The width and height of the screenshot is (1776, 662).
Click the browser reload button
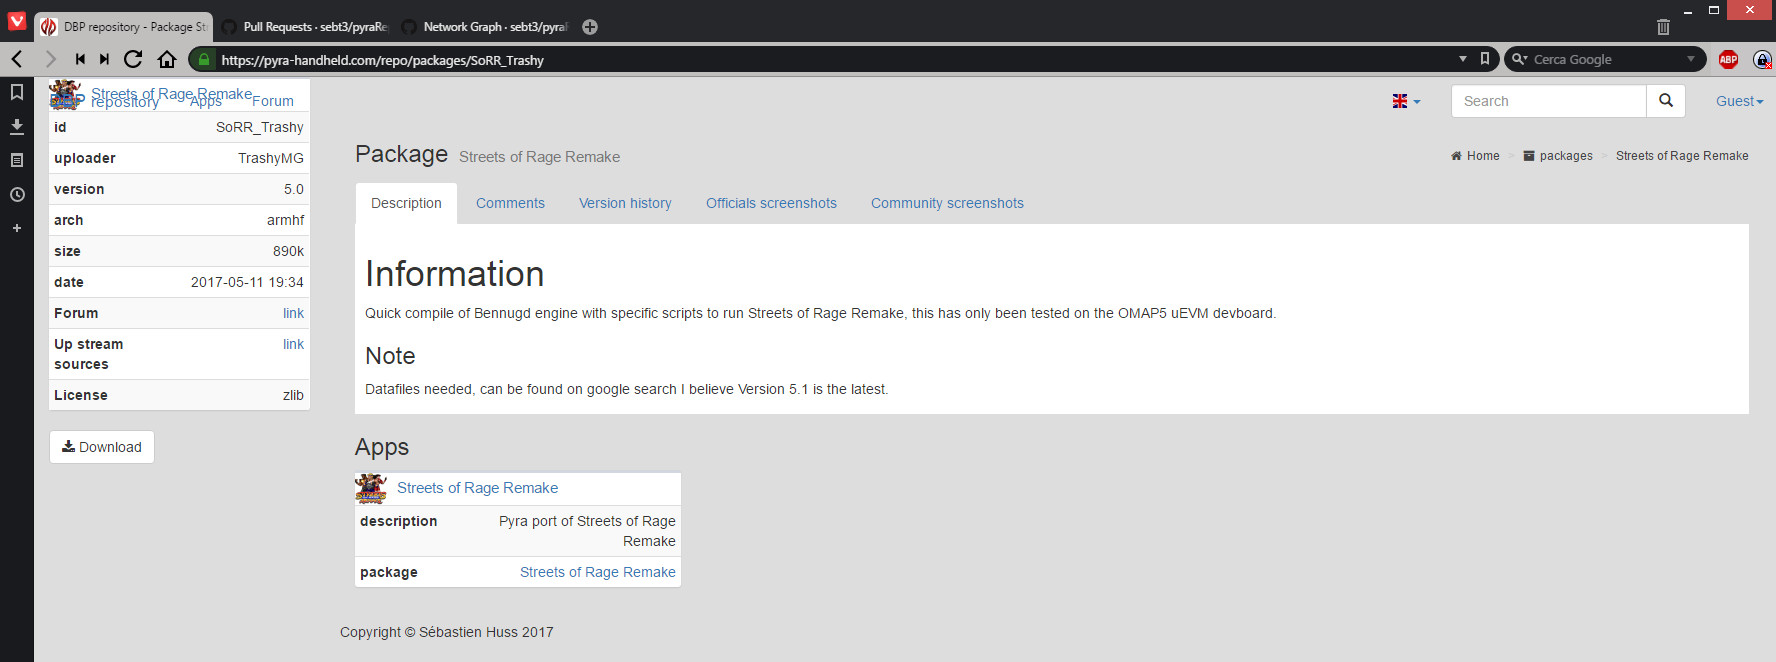tap(133, 59)
